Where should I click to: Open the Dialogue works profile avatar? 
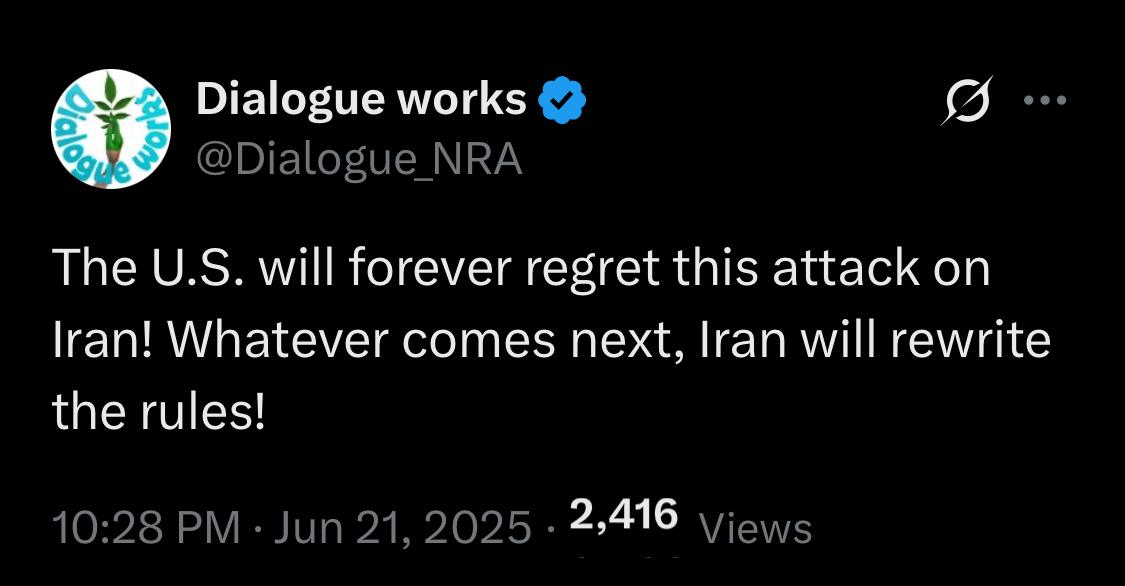point(111,129)
